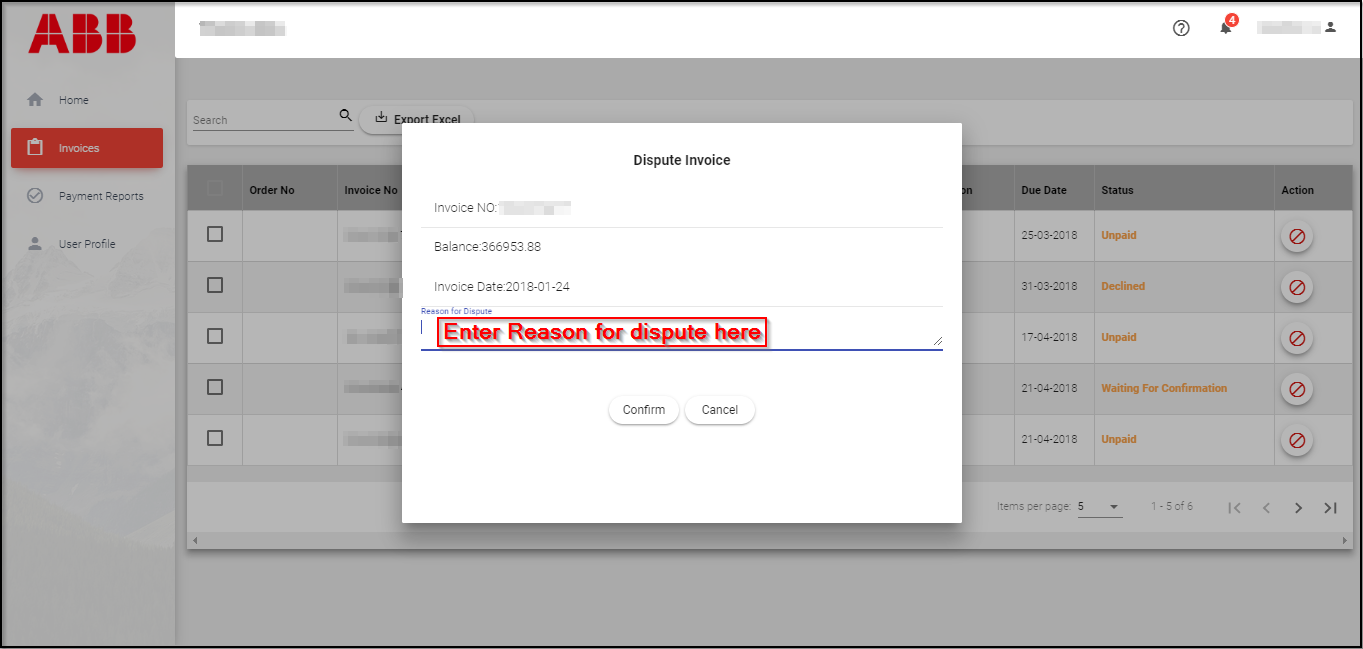Click dispute icon for Waiting For Confirmation invoice
The image size is (1363, 649).
point(1297,389)
